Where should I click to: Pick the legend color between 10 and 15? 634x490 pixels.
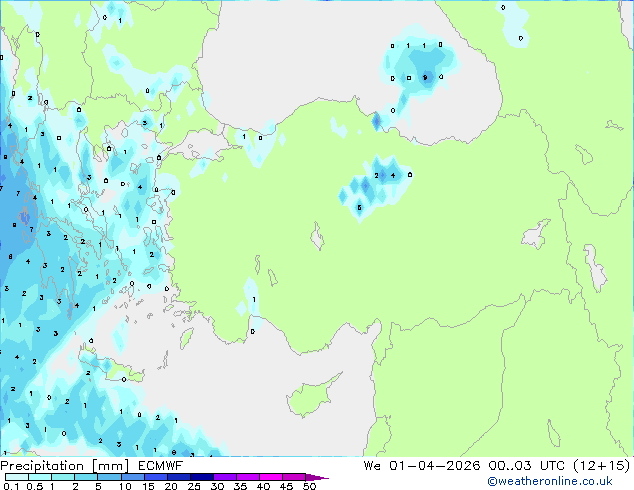[133, 477]
